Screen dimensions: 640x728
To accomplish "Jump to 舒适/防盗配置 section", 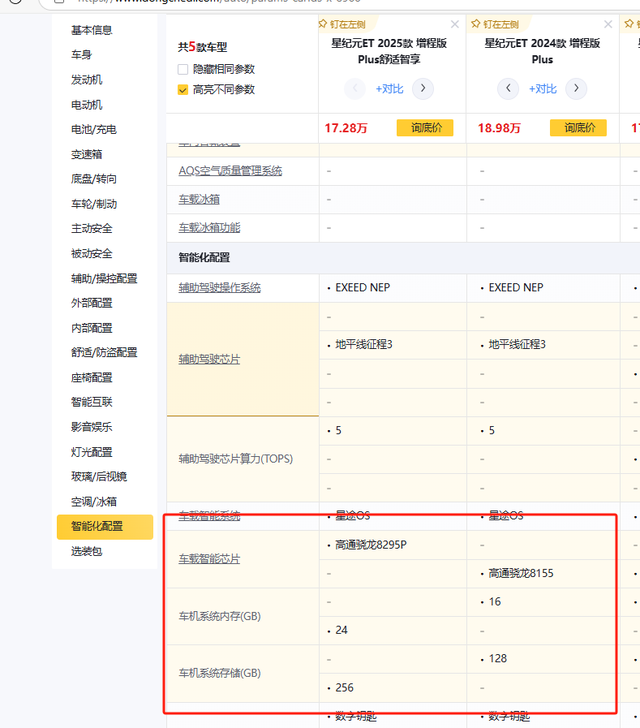I will pos(104,352).
